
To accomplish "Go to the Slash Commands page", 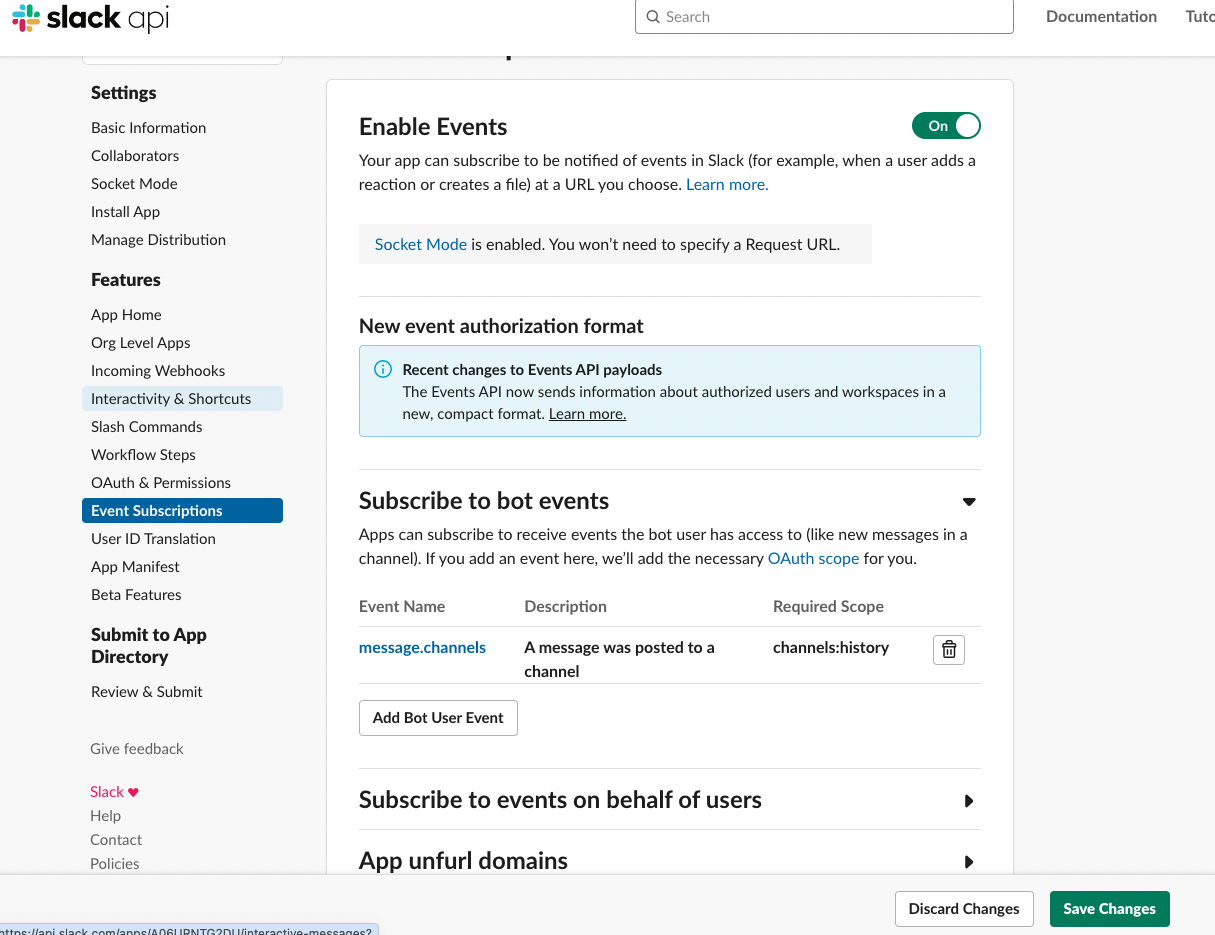I will click(x=147, y=427).
